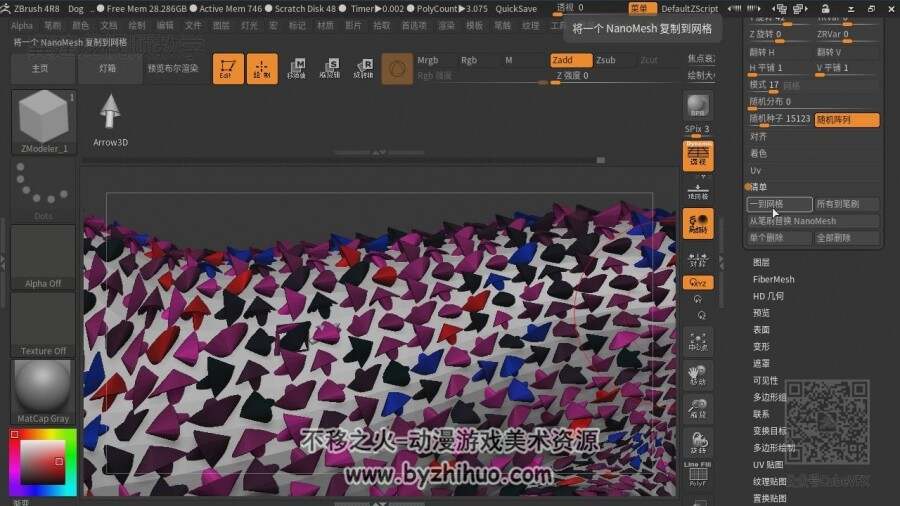
Task: Expand the 对齐 section
Action: tap(758, 137)
